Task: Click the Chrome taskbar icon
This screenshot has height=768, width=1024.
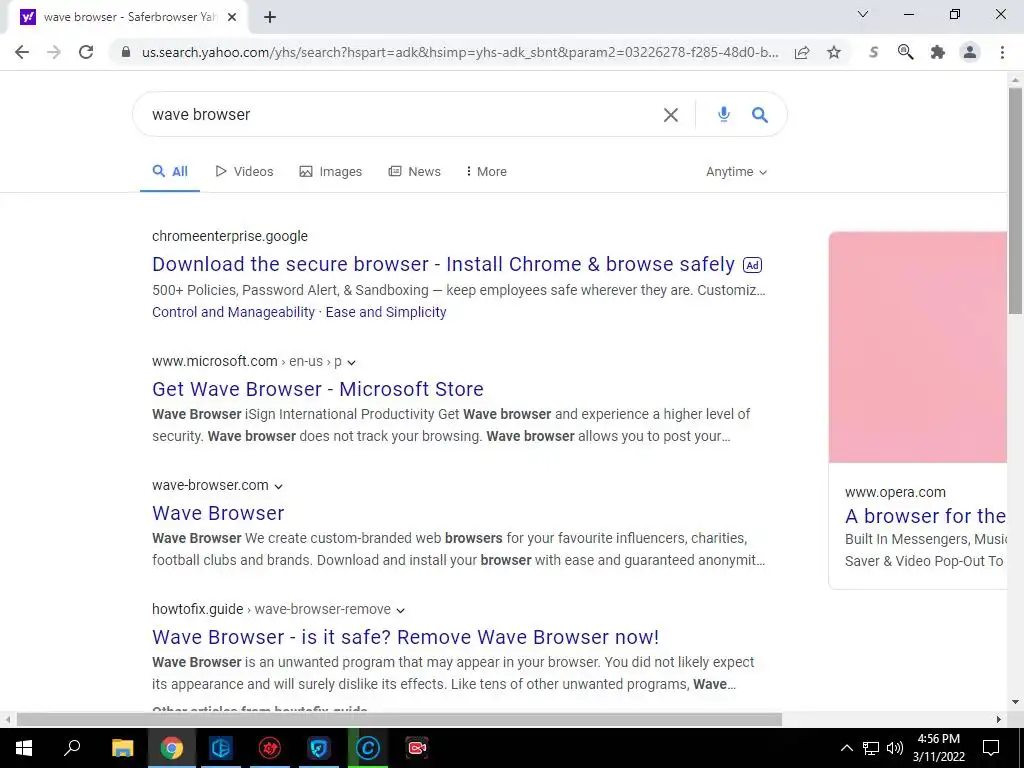Action: (x=172, y=748)
